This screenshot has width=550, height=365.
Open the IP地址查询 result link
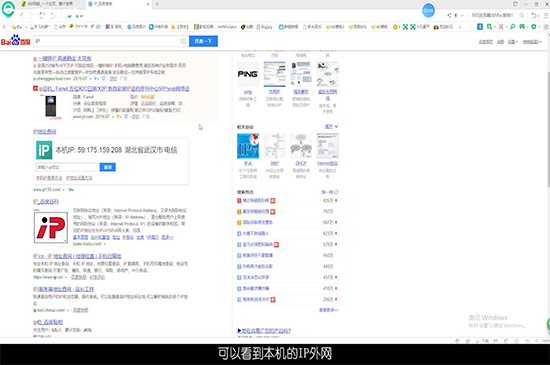point(45,132)
